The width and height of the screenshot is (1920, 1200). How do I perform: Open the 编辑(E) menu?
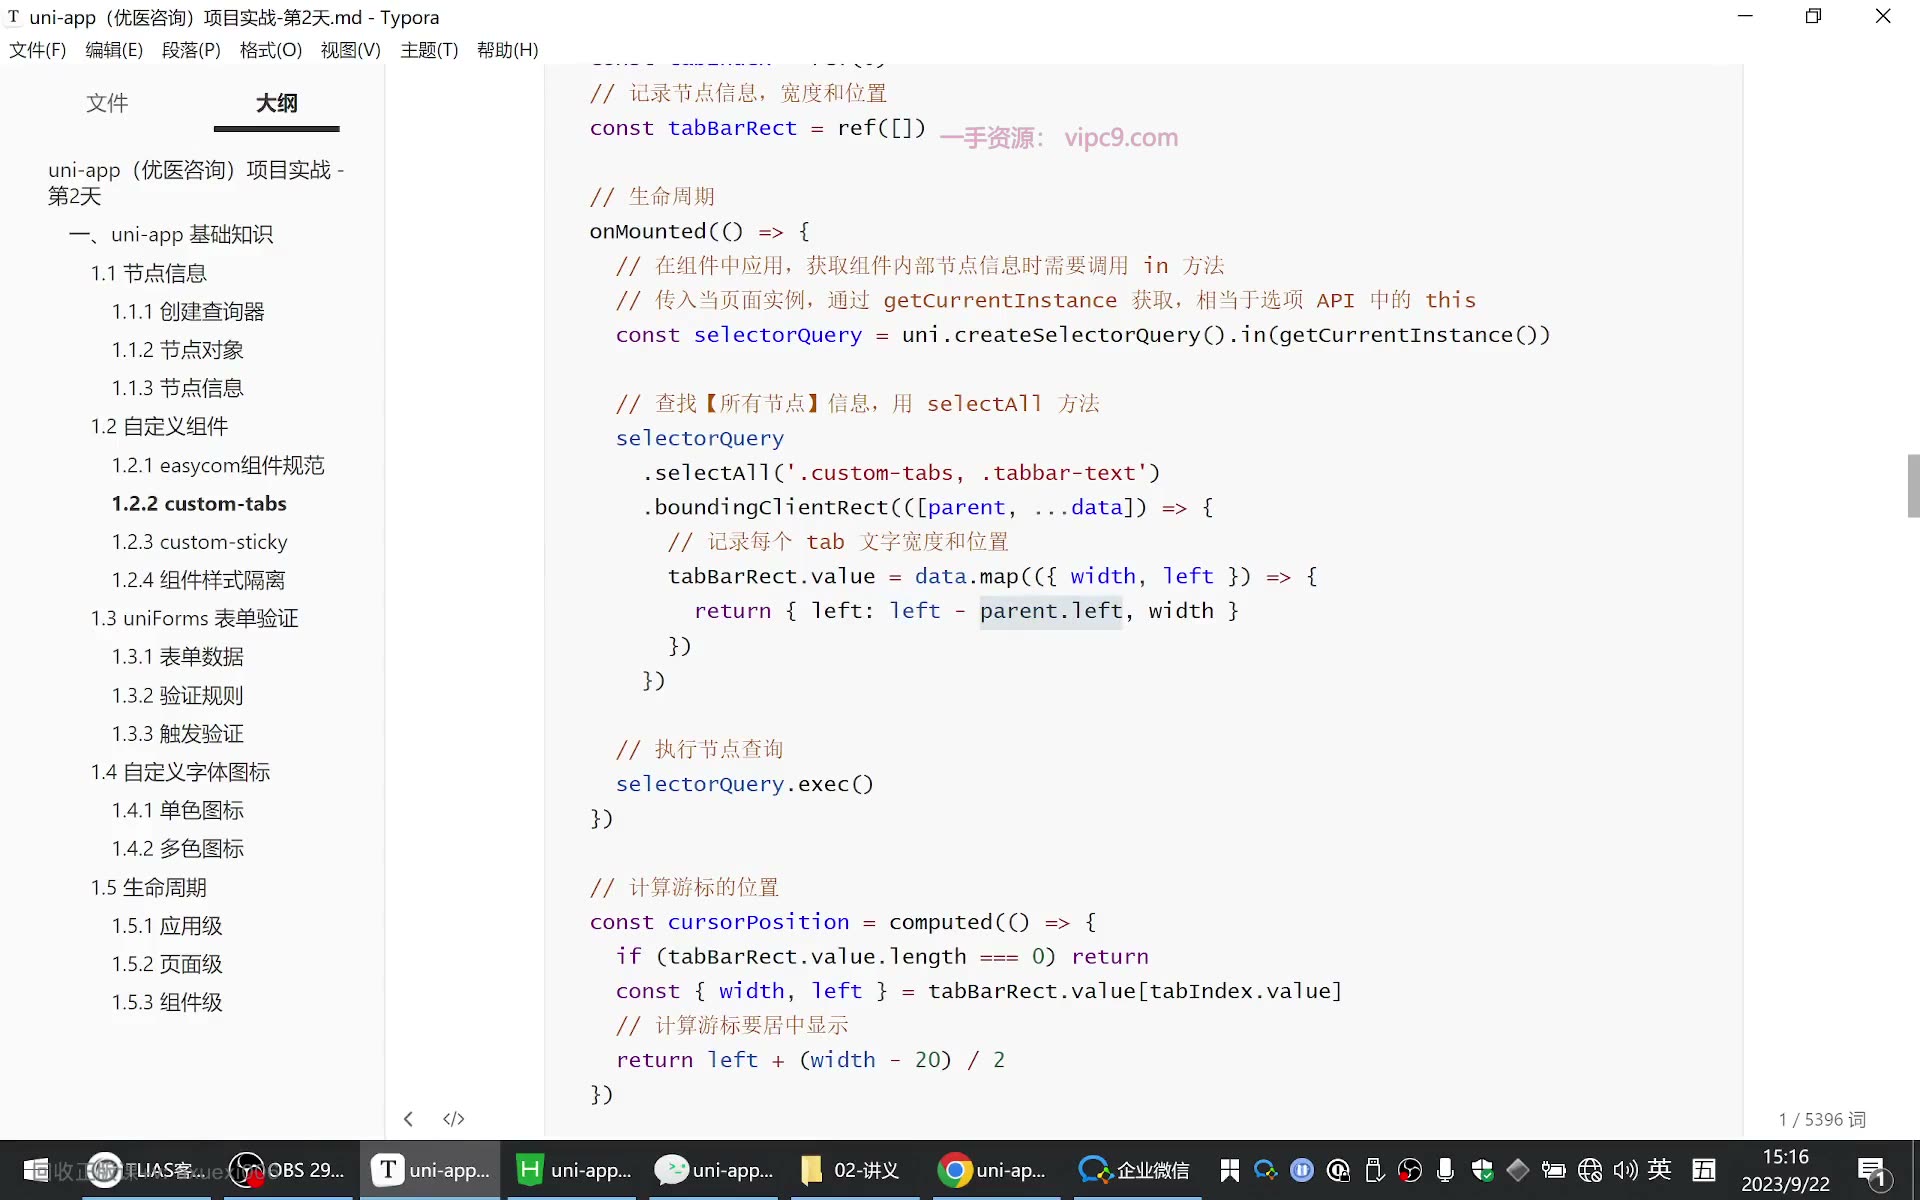coord(114,50)
